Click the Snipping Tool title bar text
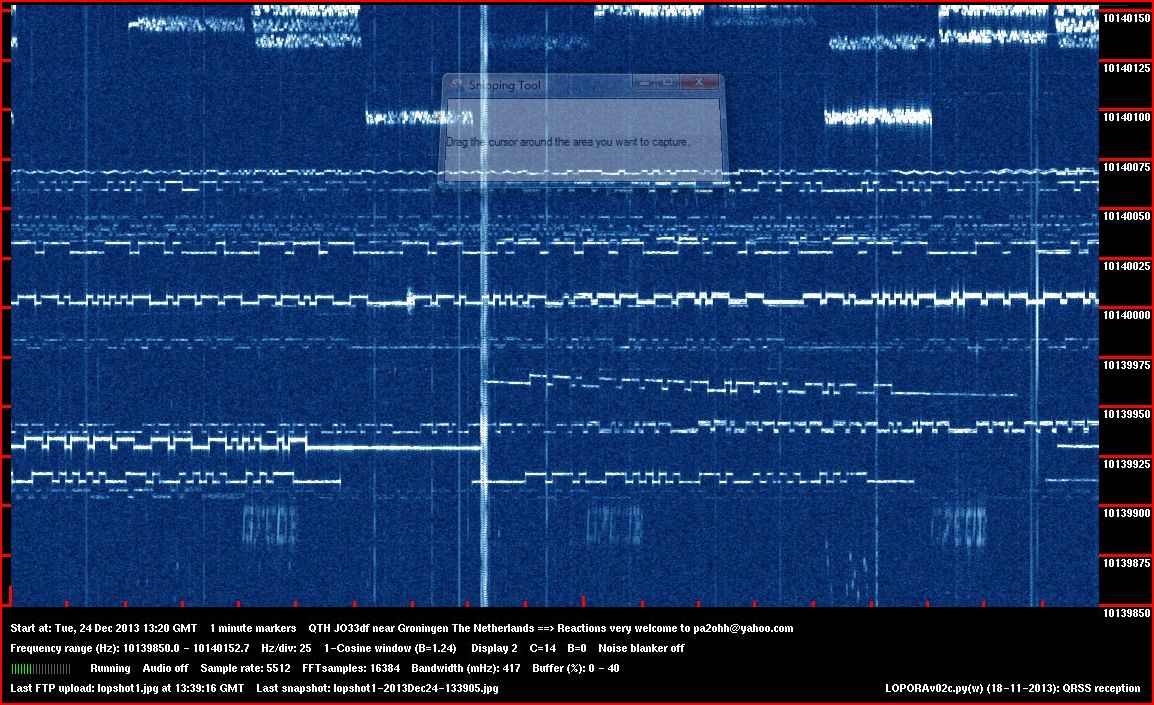1154x705 pixels. 505,86
